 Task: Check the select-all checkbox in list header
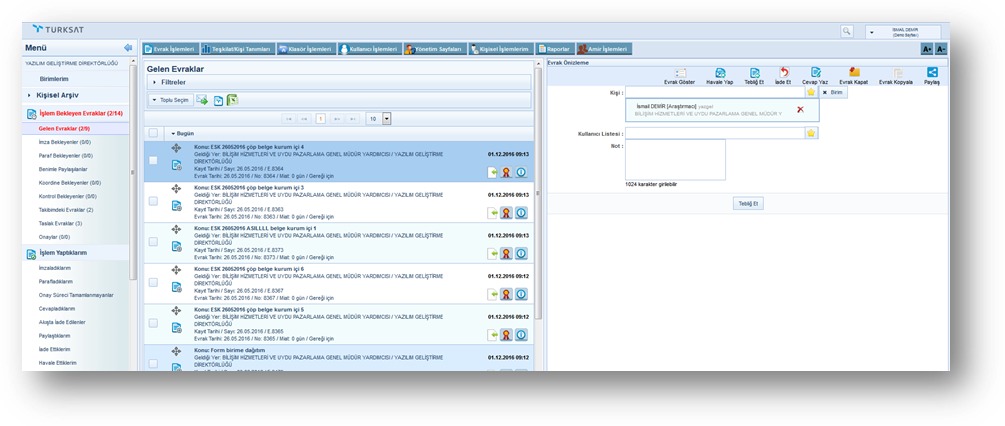point(153,133)
